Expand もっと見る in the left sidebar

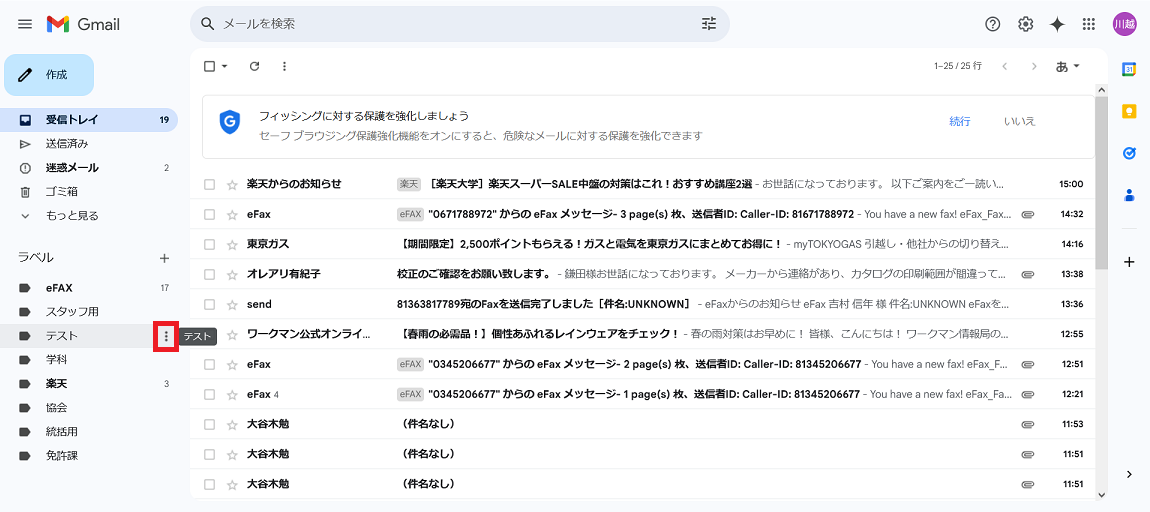[71, 215]
